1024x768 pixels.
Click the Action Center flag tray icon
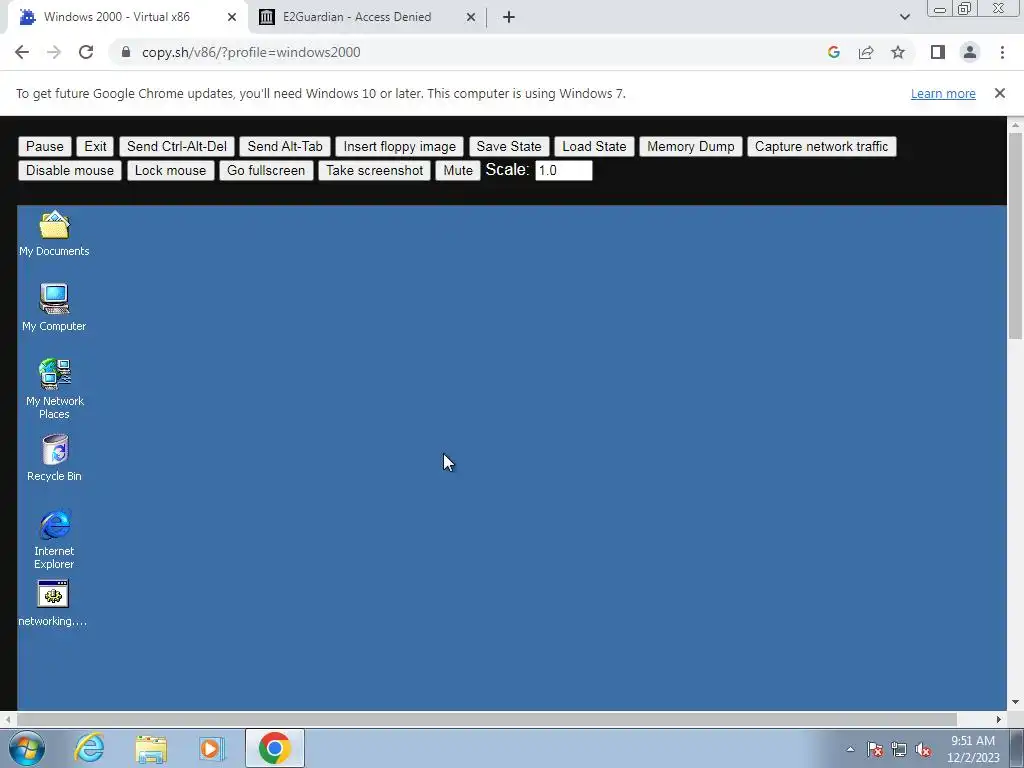click(x=875, y=749)
